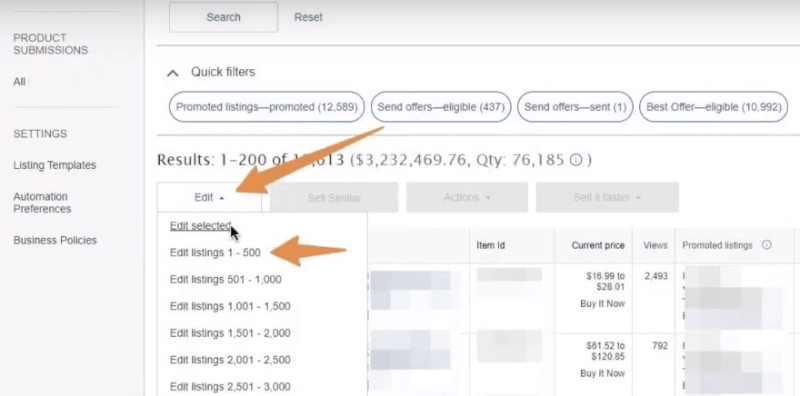Click the info icon beside results quantity

pos(576,160)
